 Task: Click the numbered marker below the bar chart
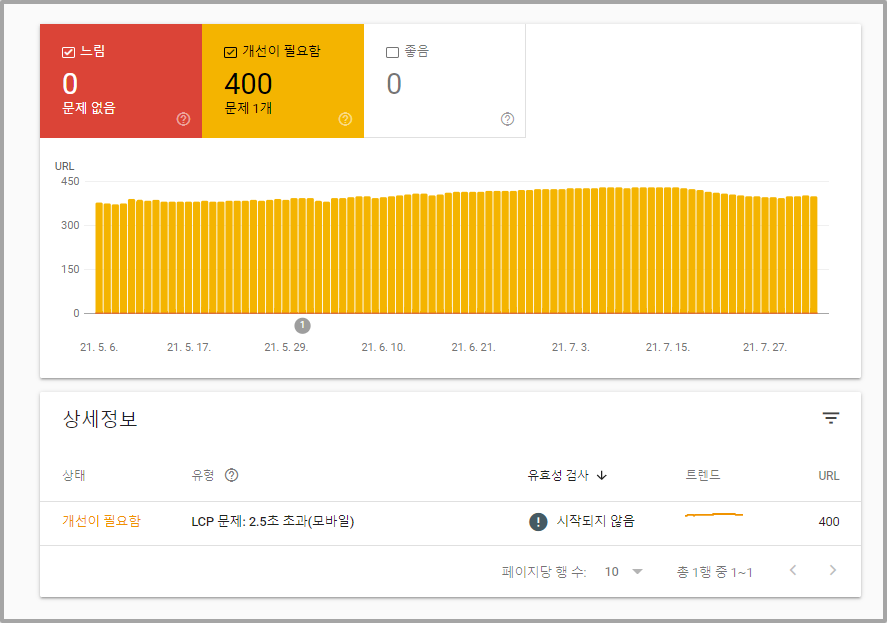pyautogui.click(x=303, y=325)
